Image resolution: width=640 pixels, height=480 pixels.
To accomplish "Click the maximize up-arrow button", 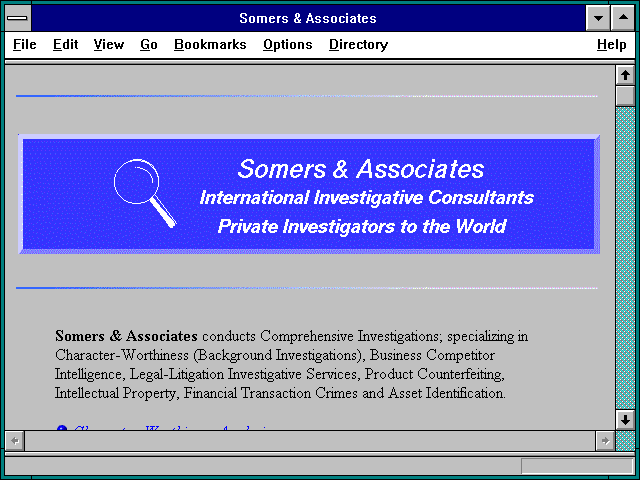I will pyautogui.click(x=623, y=18).
